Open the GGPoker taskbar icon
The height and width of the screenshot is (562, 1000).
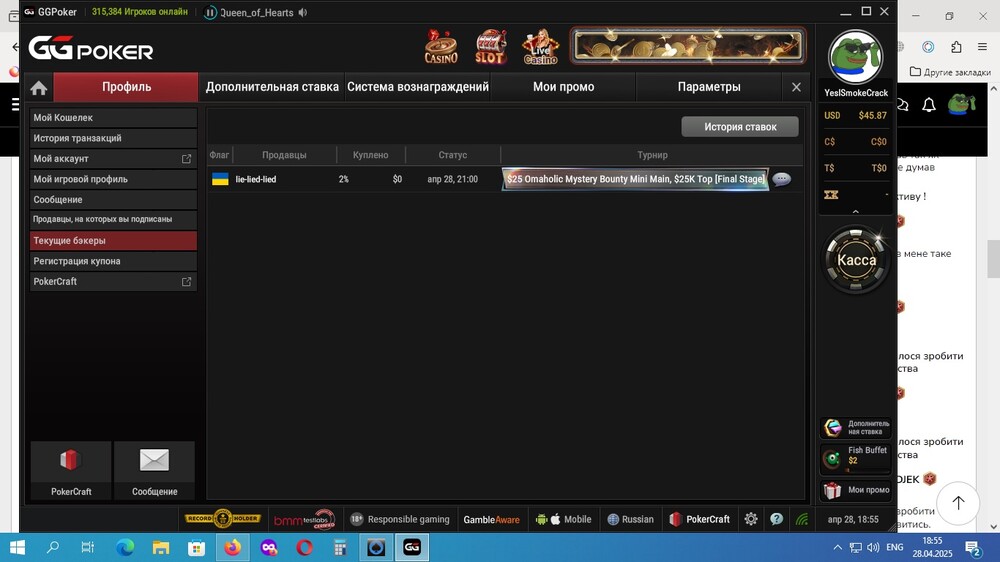click(411, 547)
